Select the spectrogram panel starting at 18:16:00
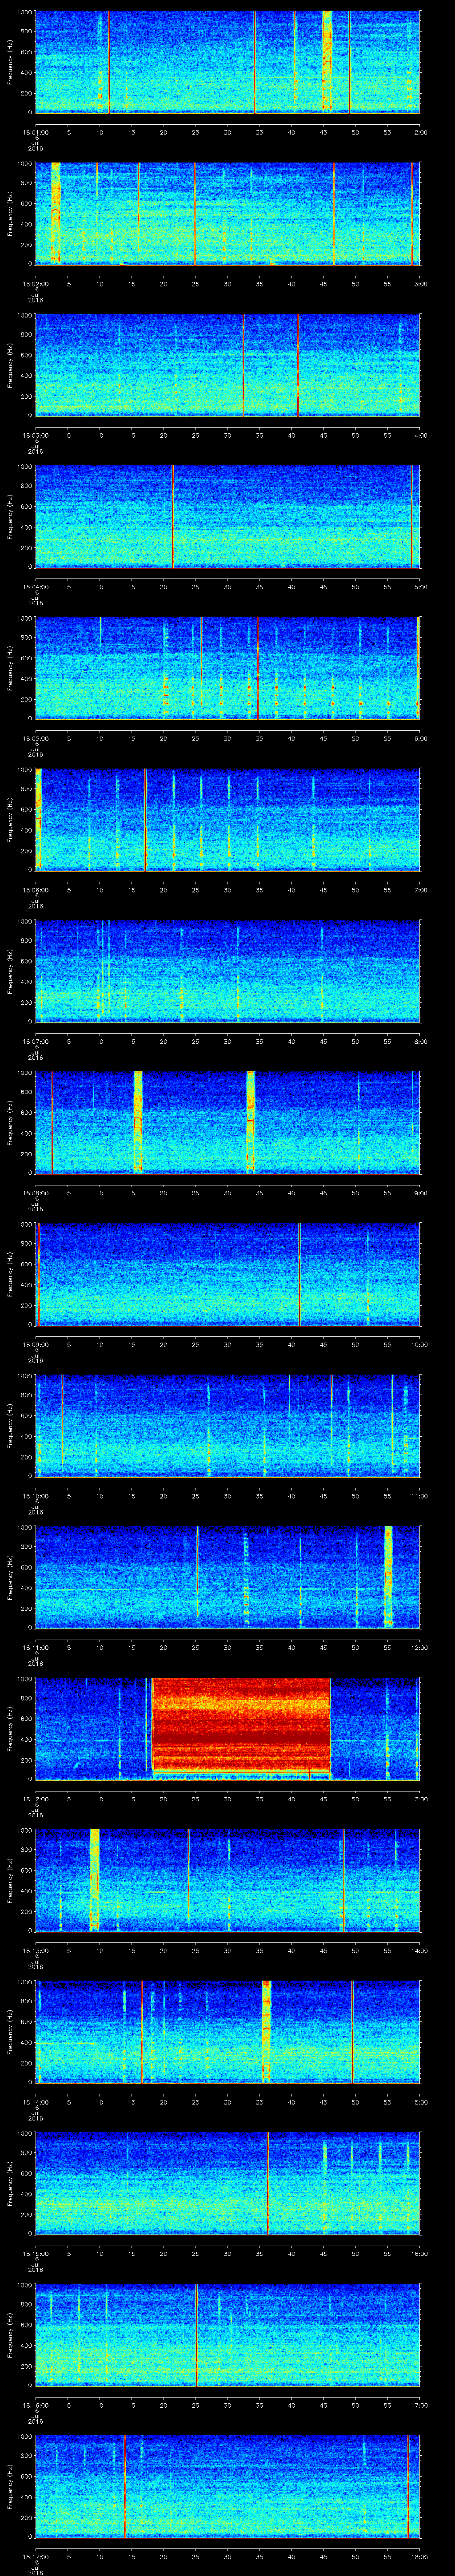 pos(228,2334)
